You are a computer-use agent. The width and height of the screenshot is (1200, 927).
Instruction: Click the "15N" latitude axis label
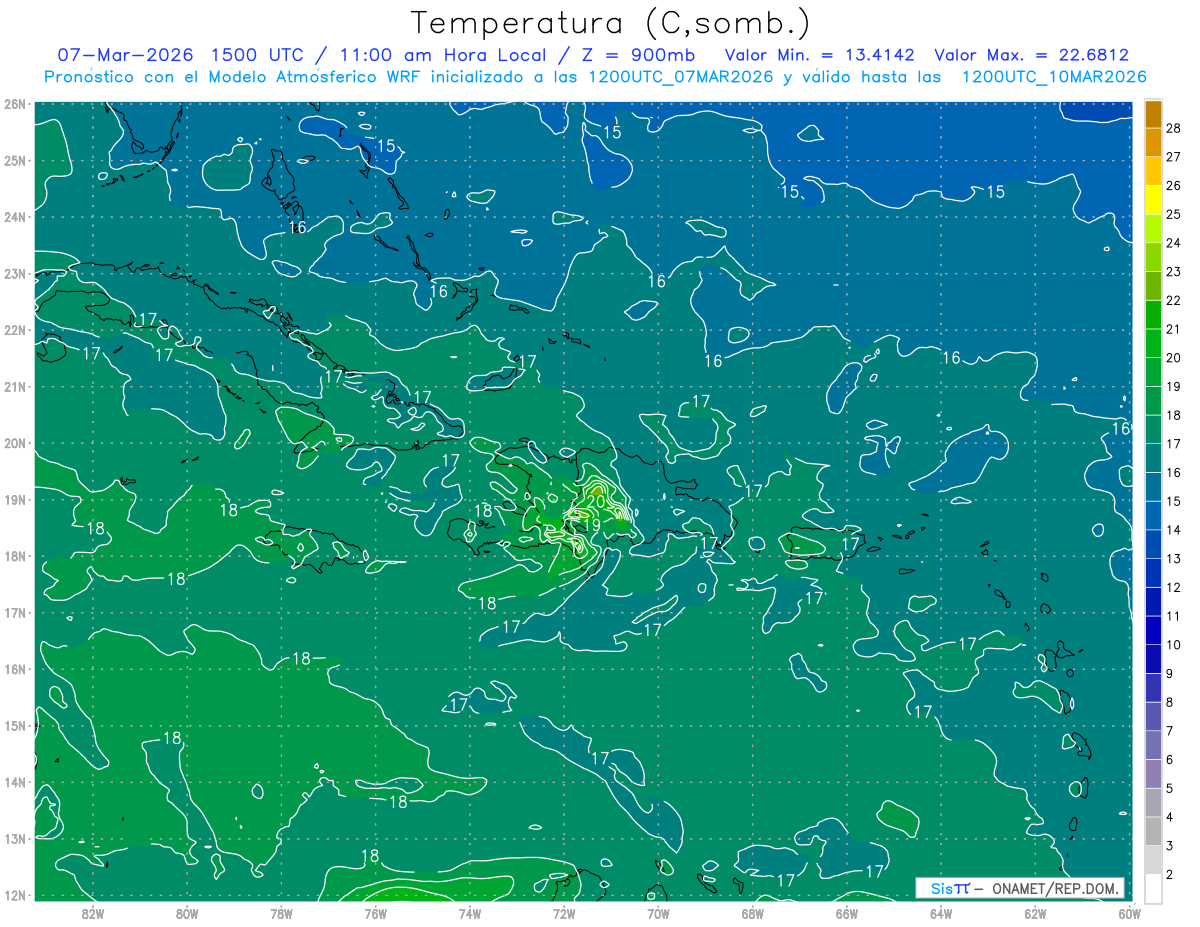tap(14, 725)
